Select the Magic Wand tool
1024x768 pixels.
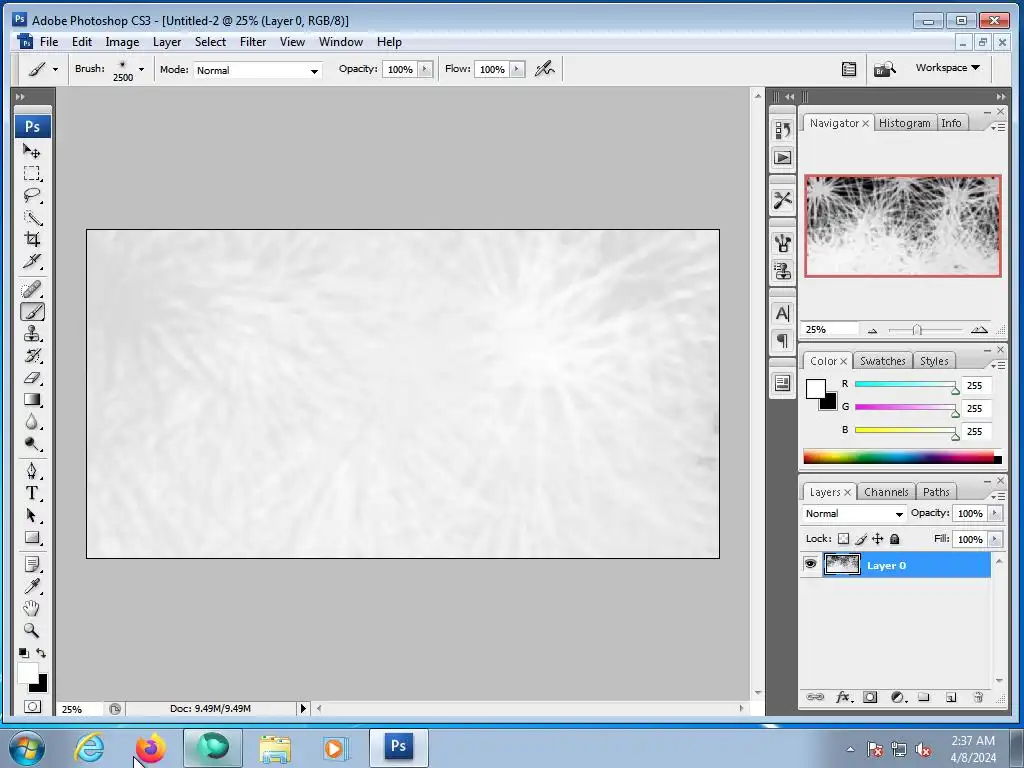(32, 217)
